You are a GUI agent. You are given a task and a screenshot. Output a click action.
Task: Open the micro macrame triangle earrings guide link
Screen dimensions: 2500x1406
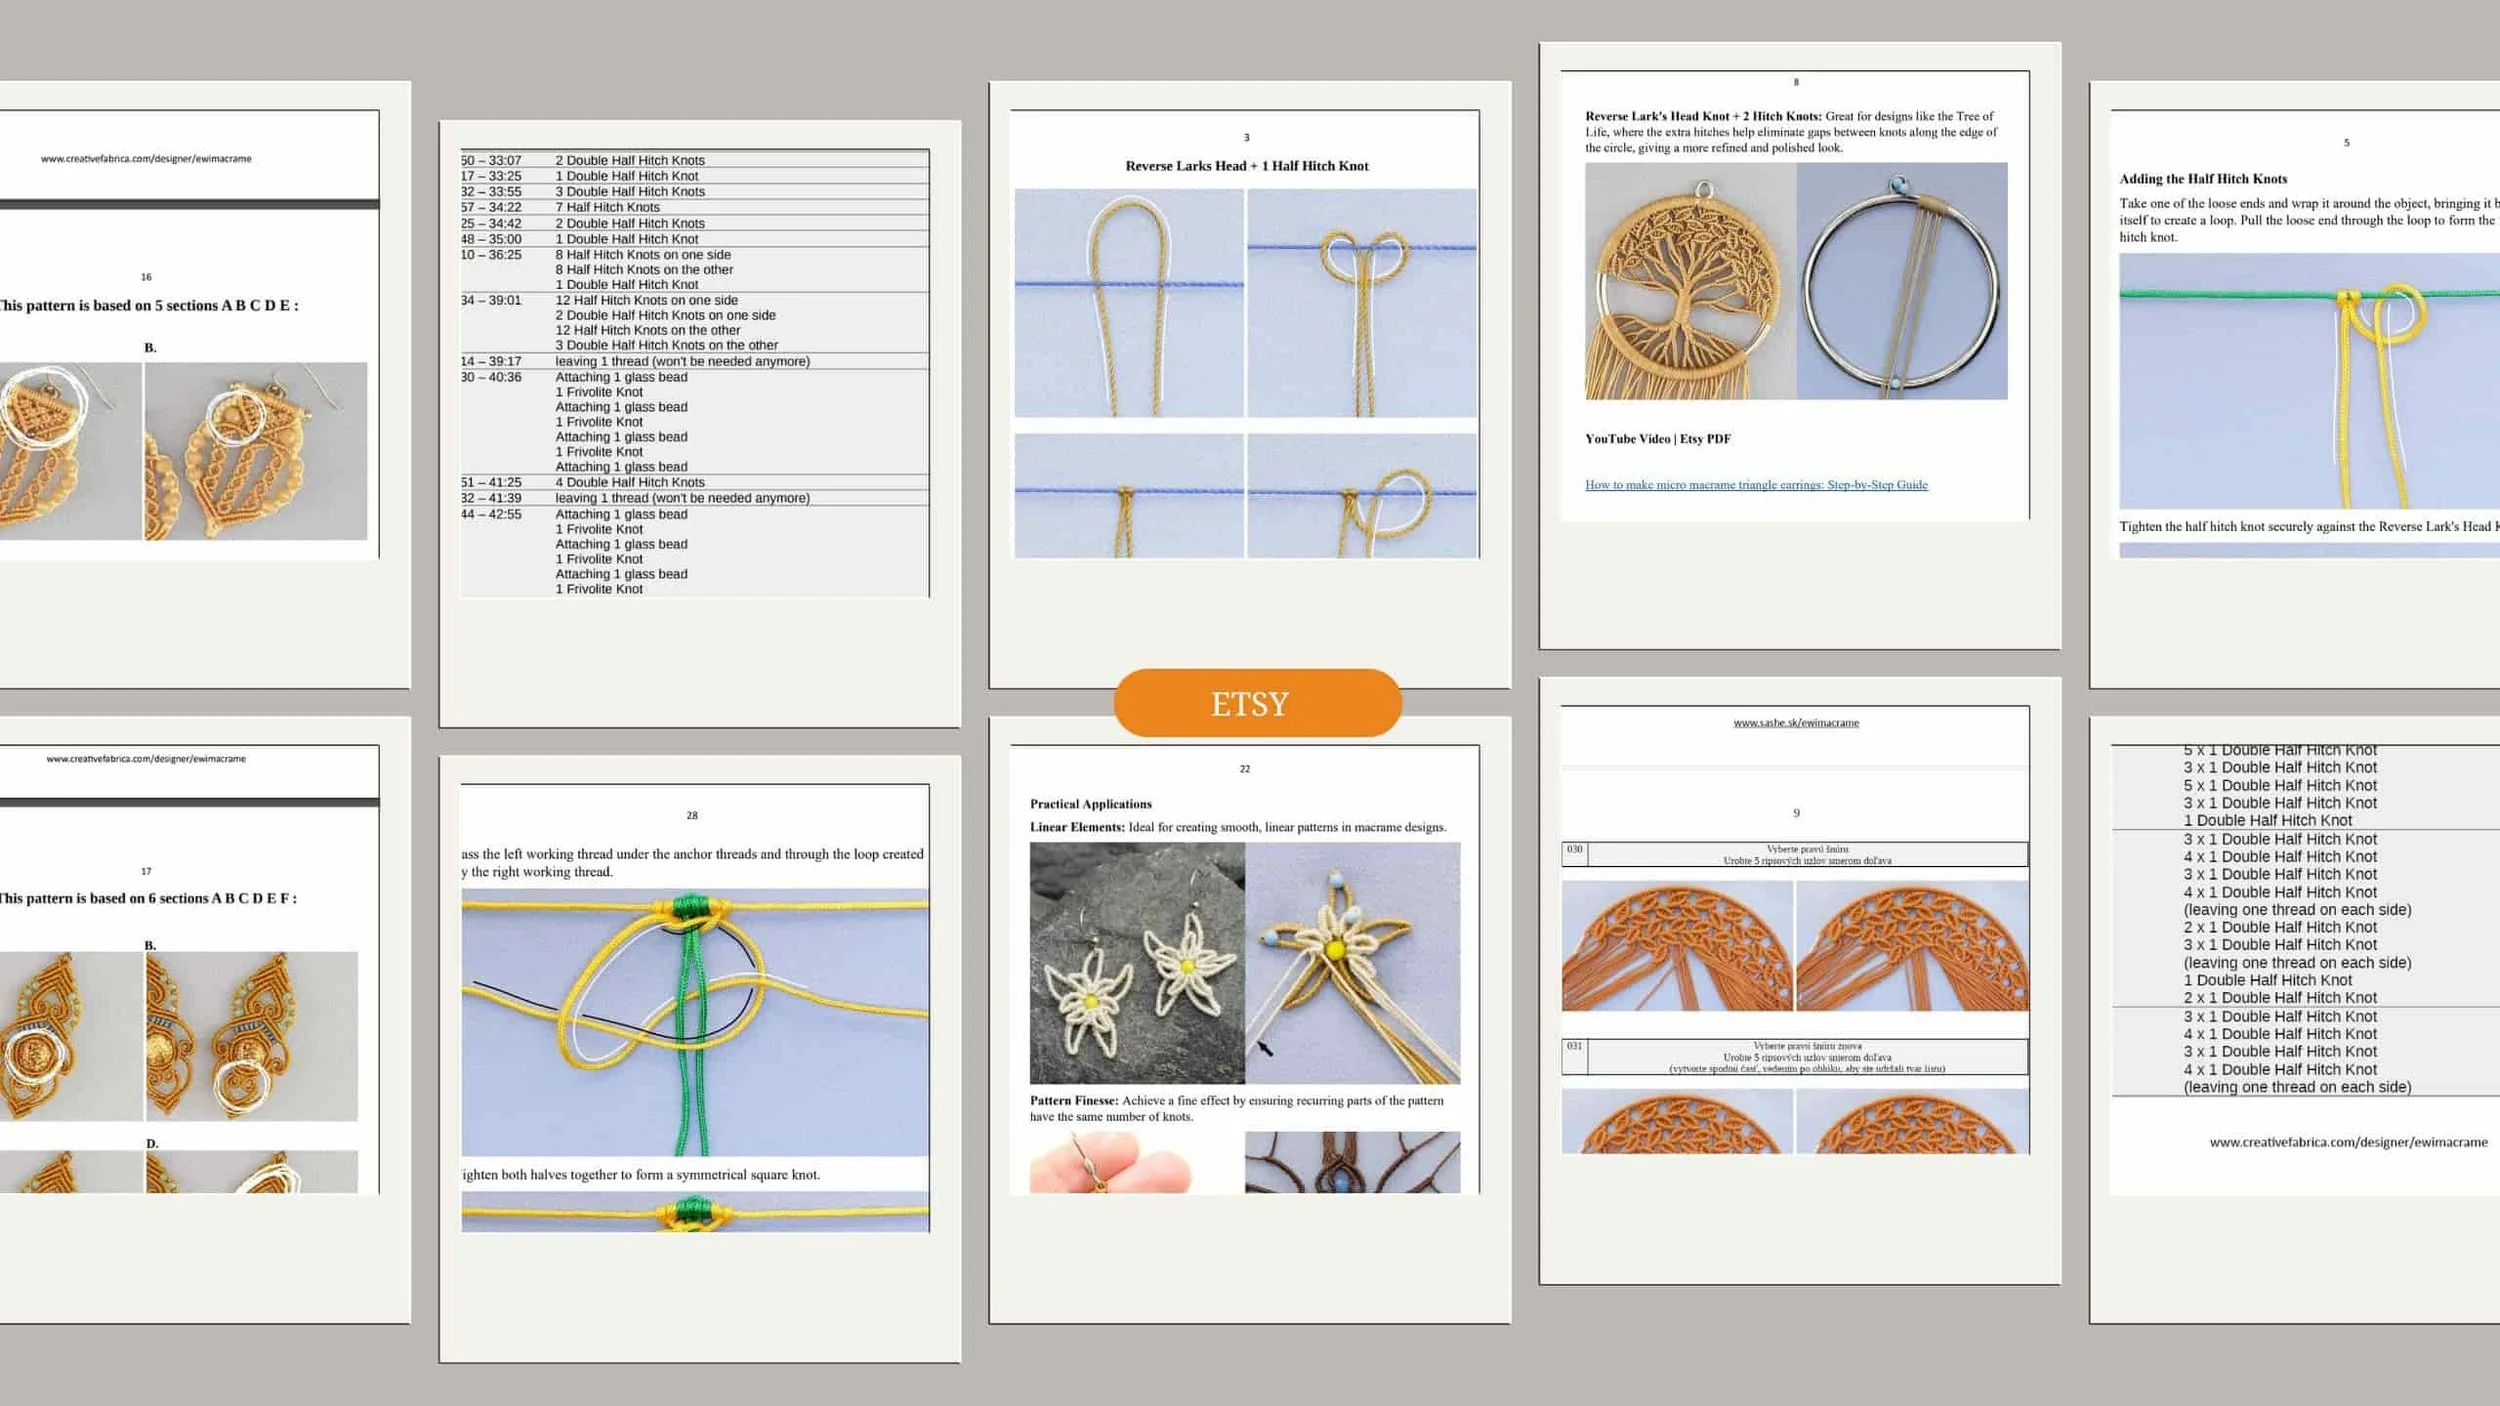[1755, 485]
